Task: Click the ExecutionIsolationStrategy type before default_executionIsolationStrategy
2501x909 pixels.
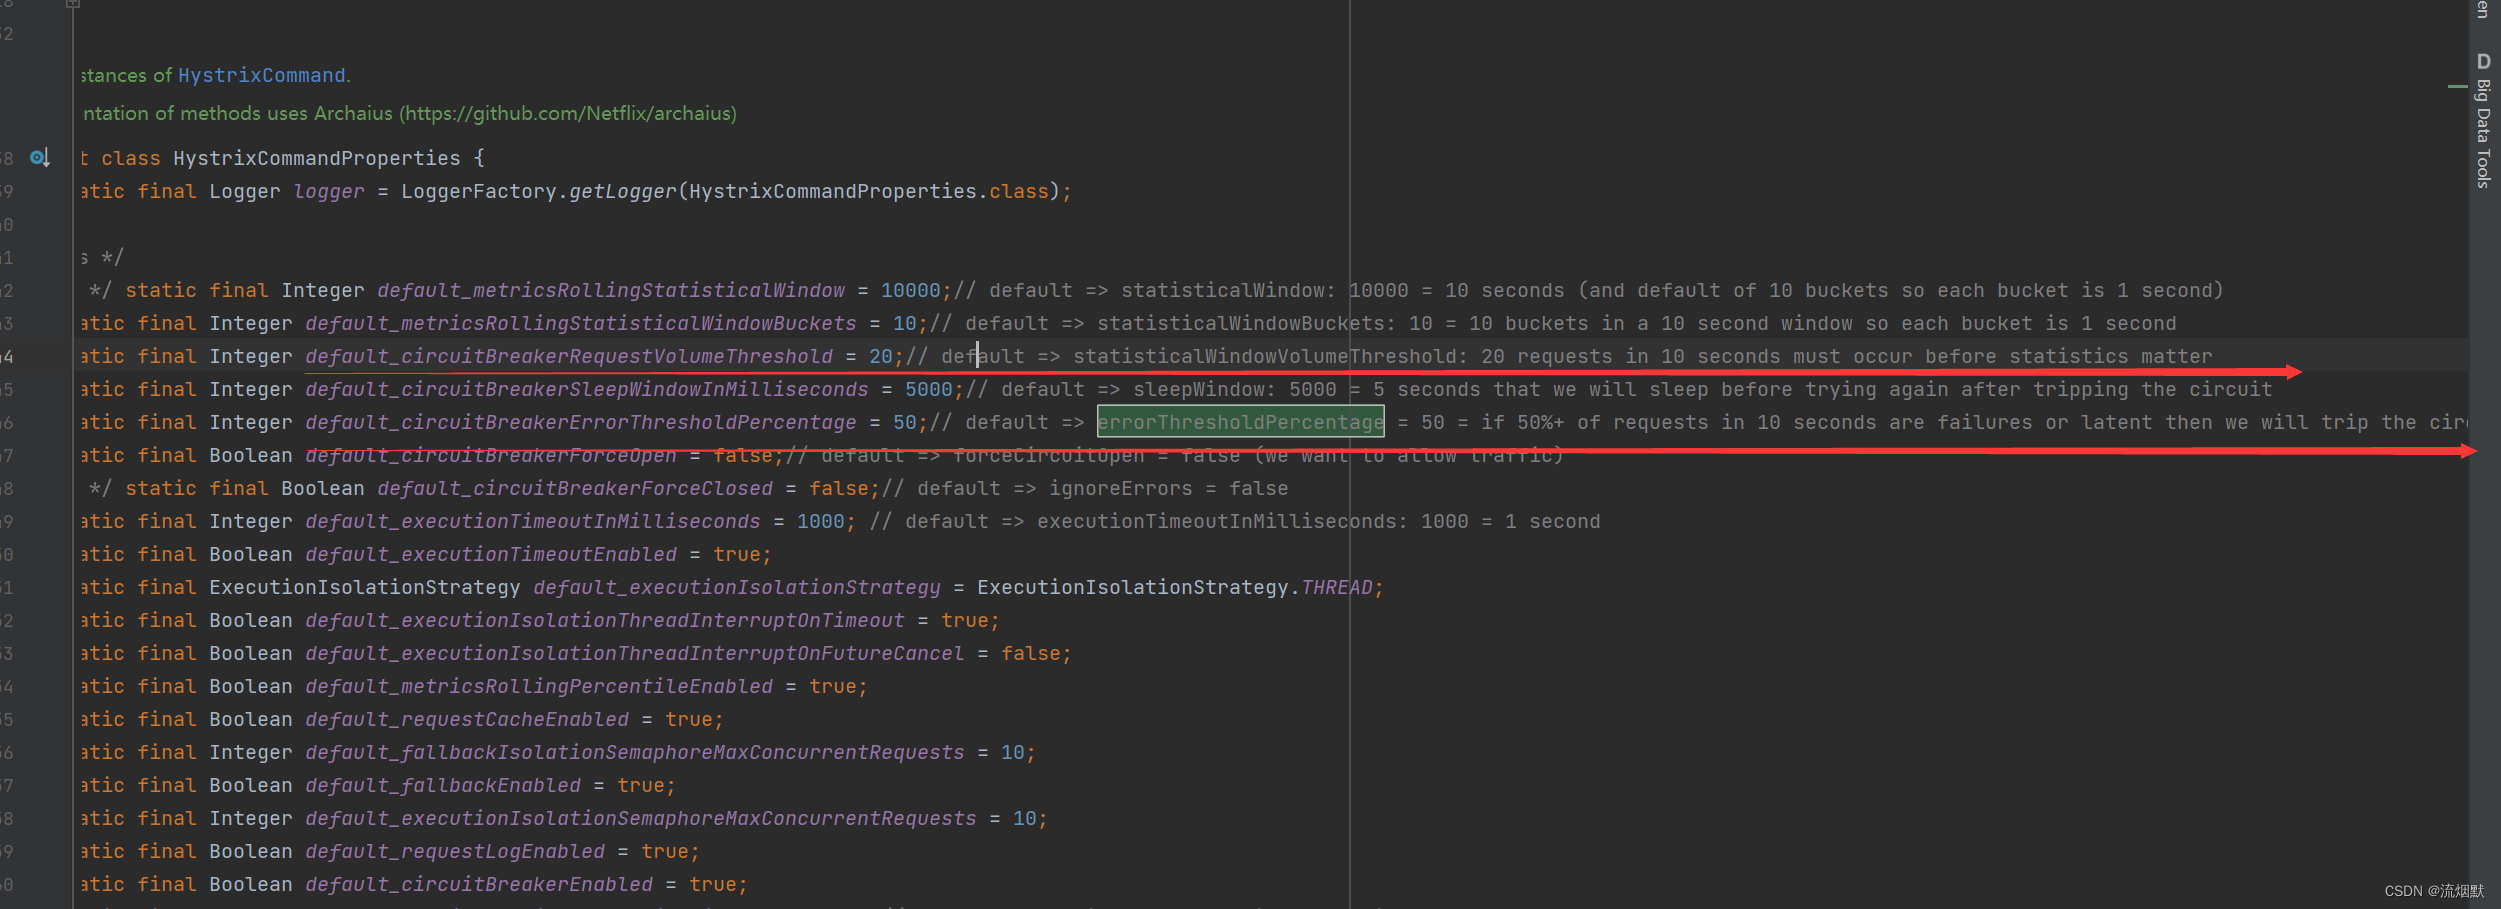Action: tap(365, 587)
